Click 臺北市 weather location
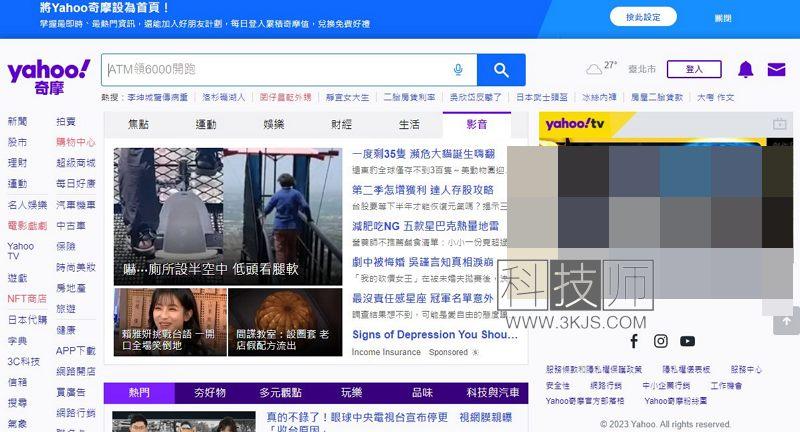The image size is (800, 432). [642, 69]
